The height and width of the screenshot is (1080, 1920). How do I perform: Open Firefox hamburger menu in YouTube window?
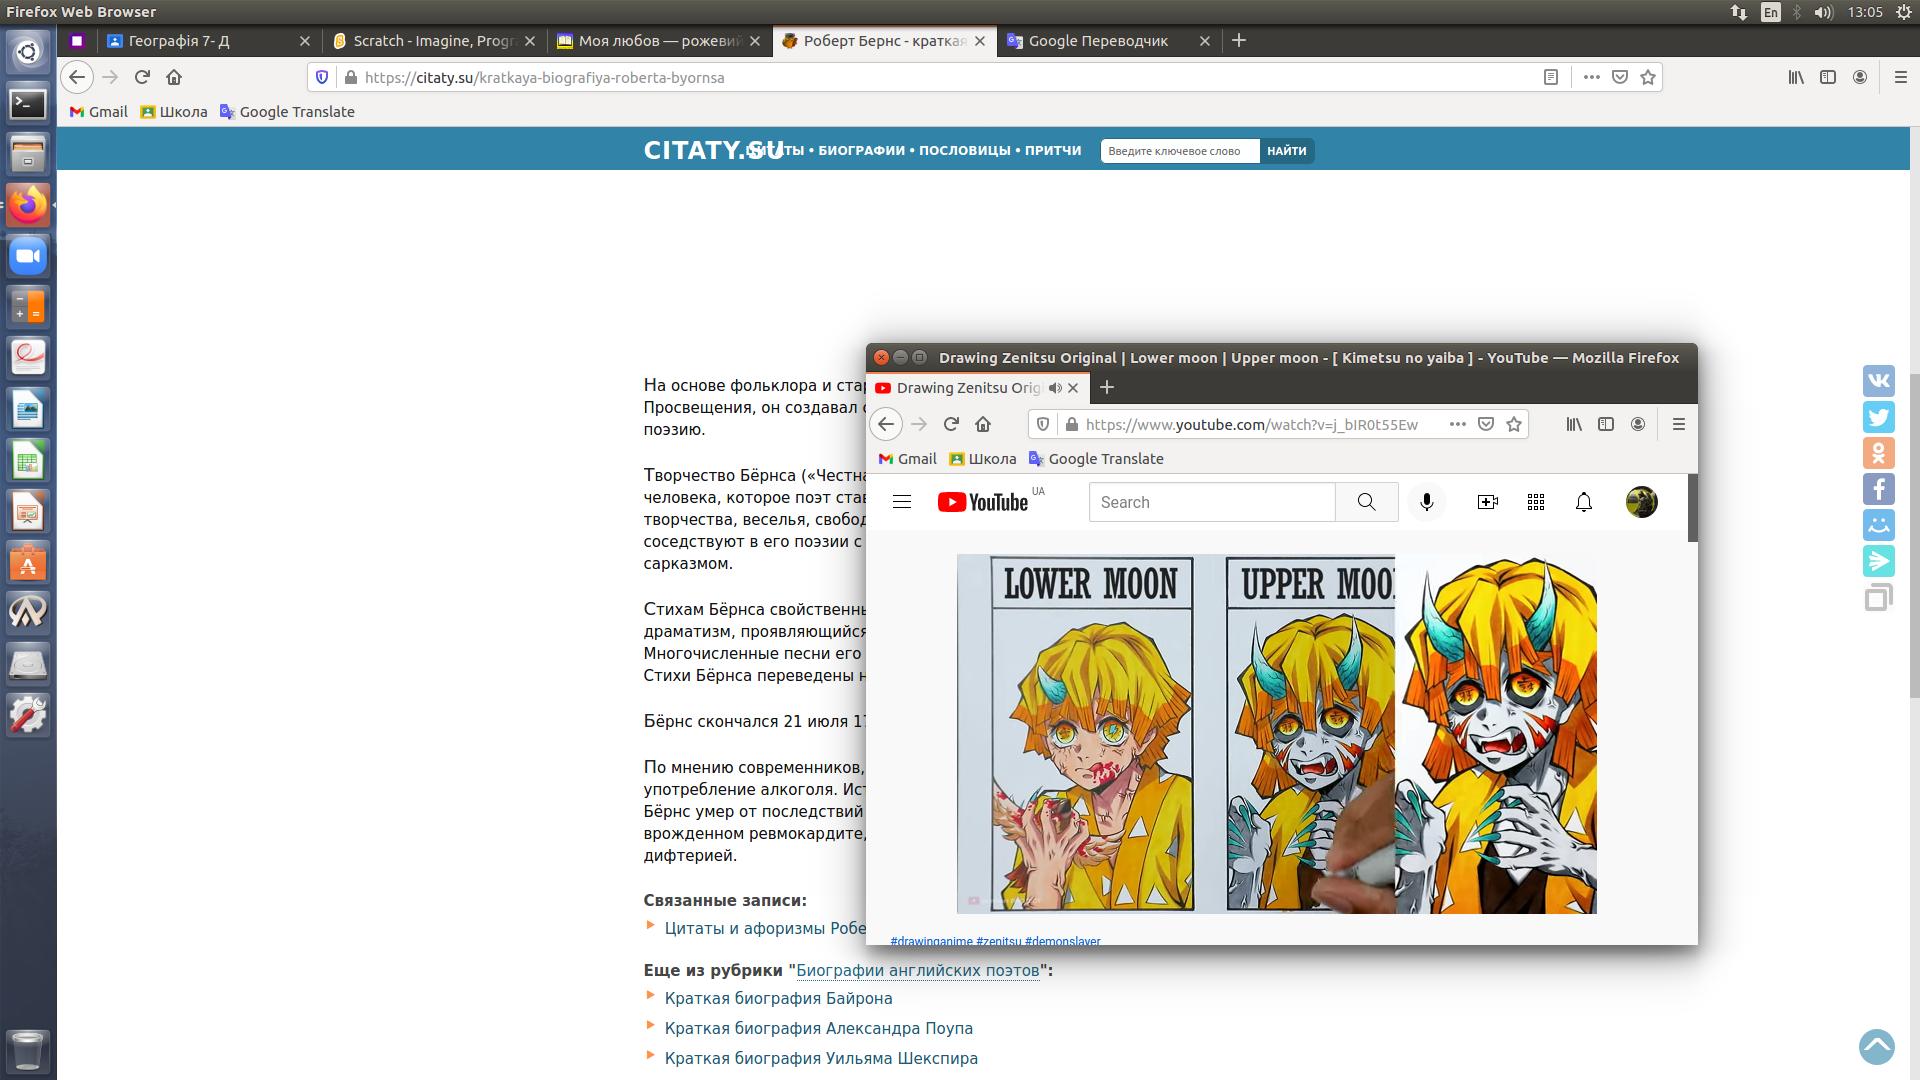(1679, 424)
